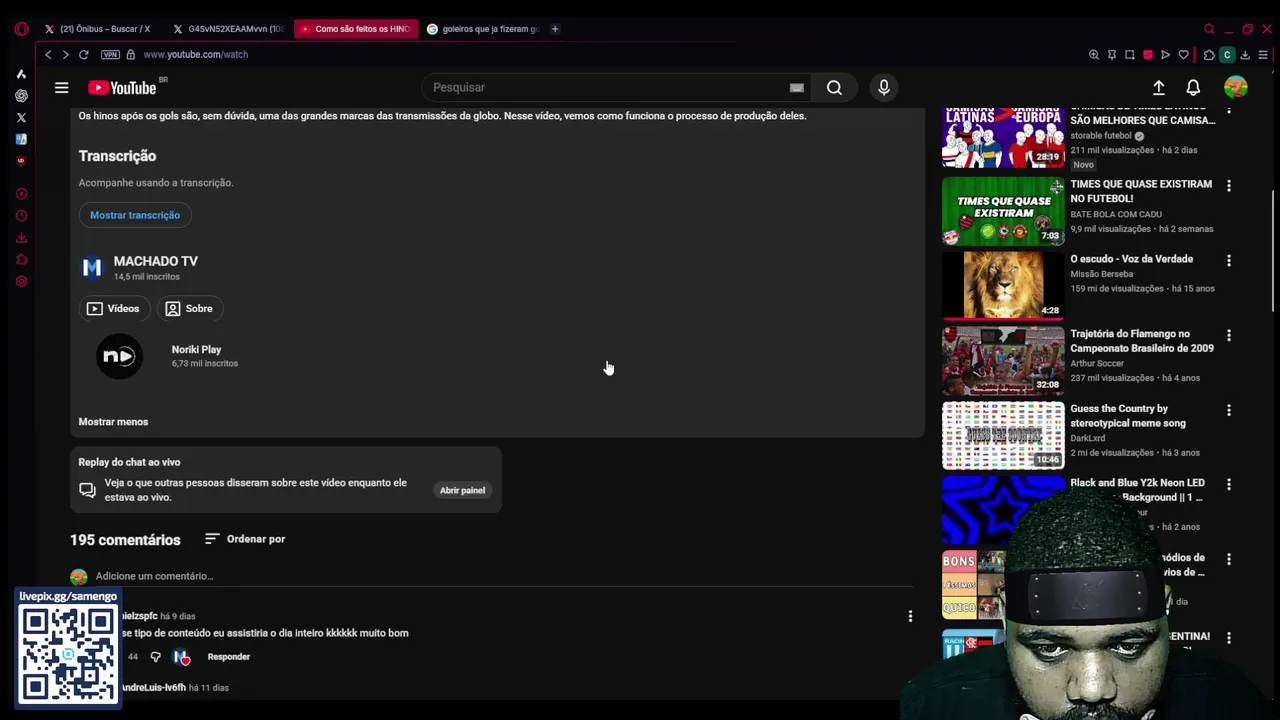Open more options for 'Guess the Country'
Image resolution: width=1280 pixels, height=720 pixels.
point(1229,411)
